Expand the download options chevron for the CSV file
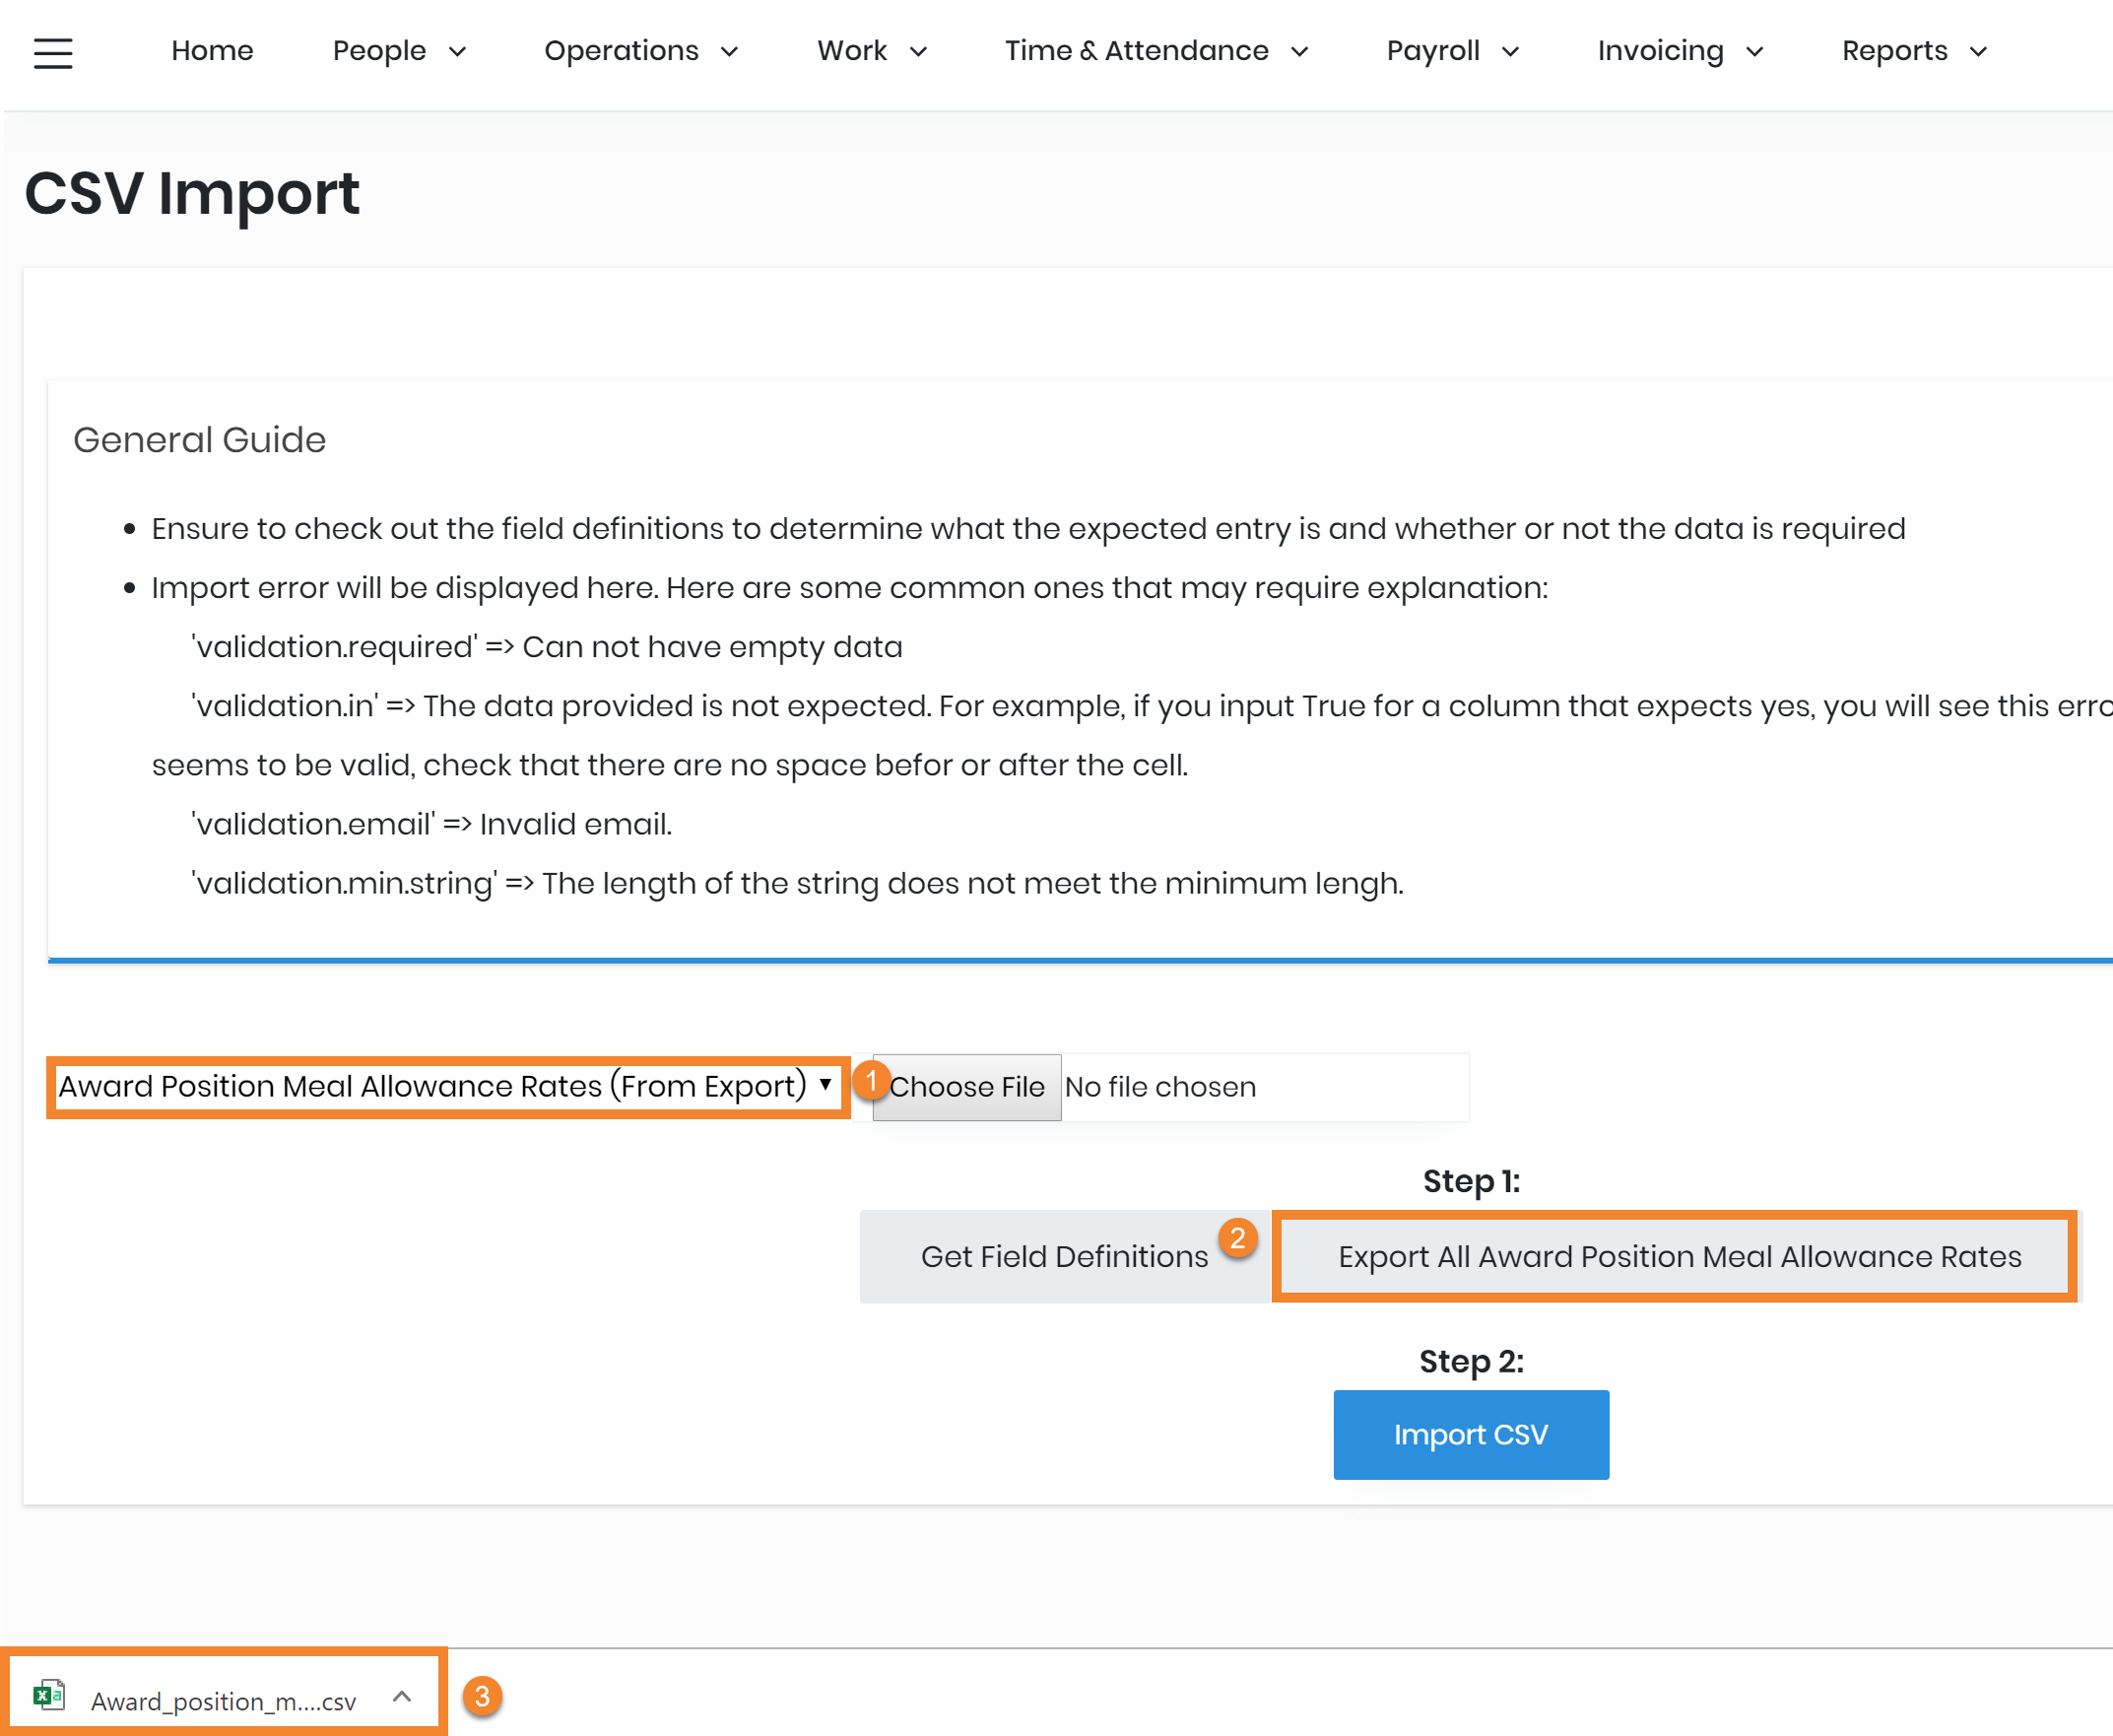Screen dimensions: 2113x1736 pos(402,1696)
